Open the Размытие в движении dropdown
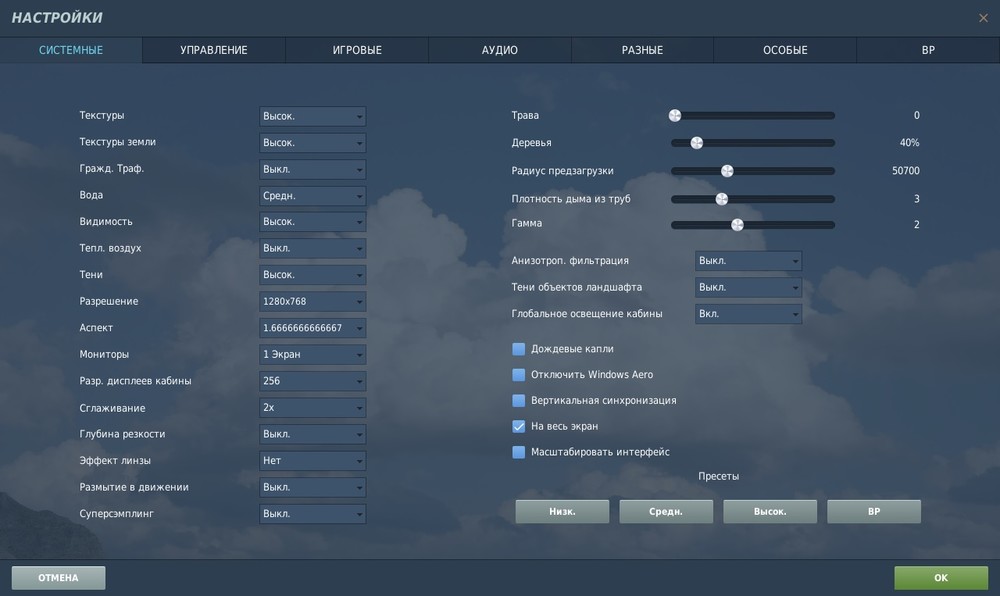The width and height of the screenshot is (1000, 596). coord(312,487)
